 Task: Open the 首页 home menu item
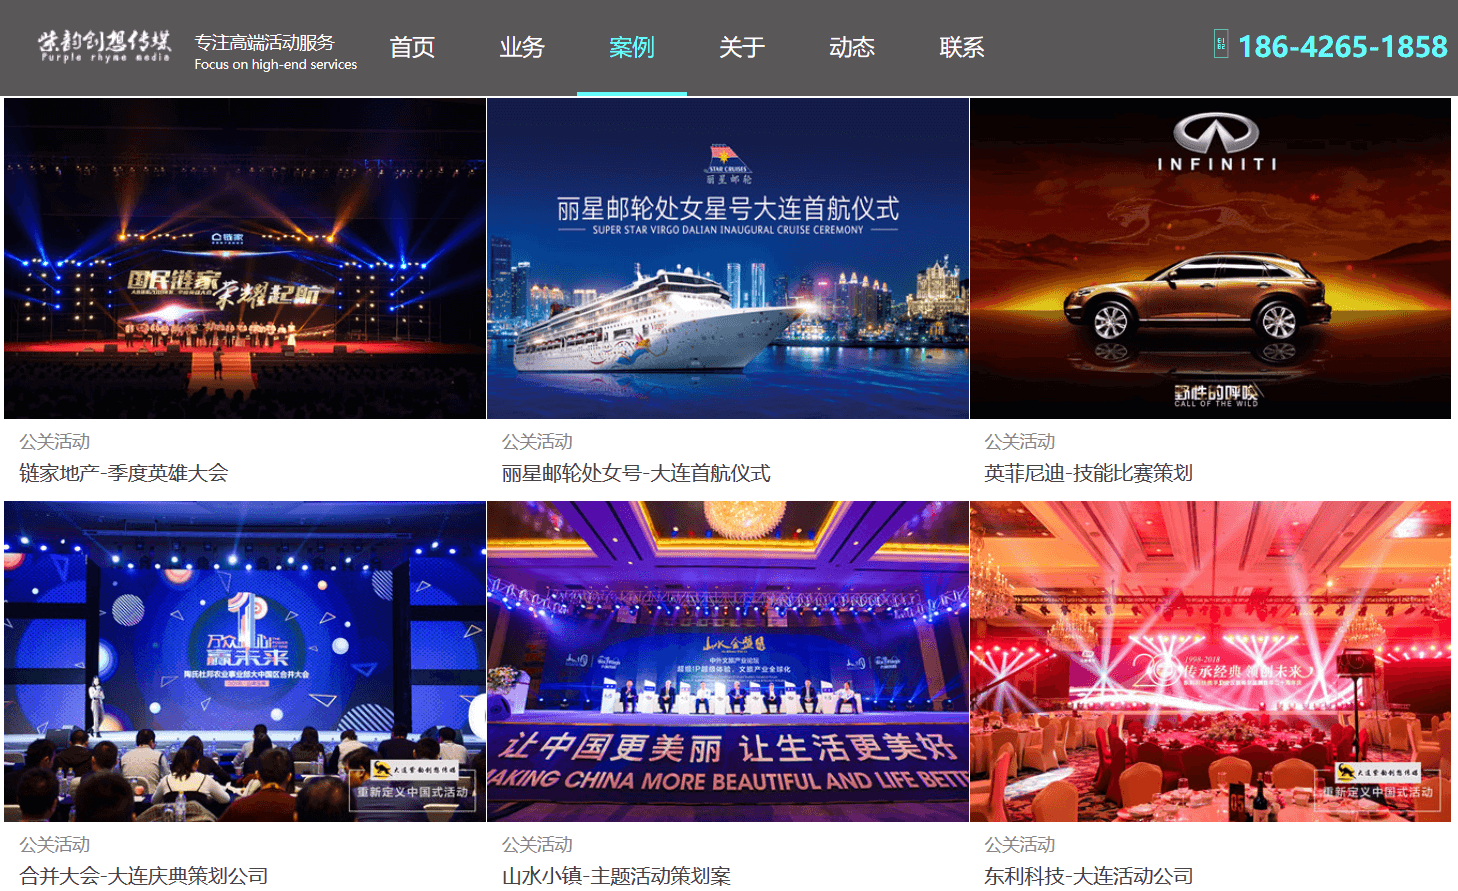click(412, 47)
